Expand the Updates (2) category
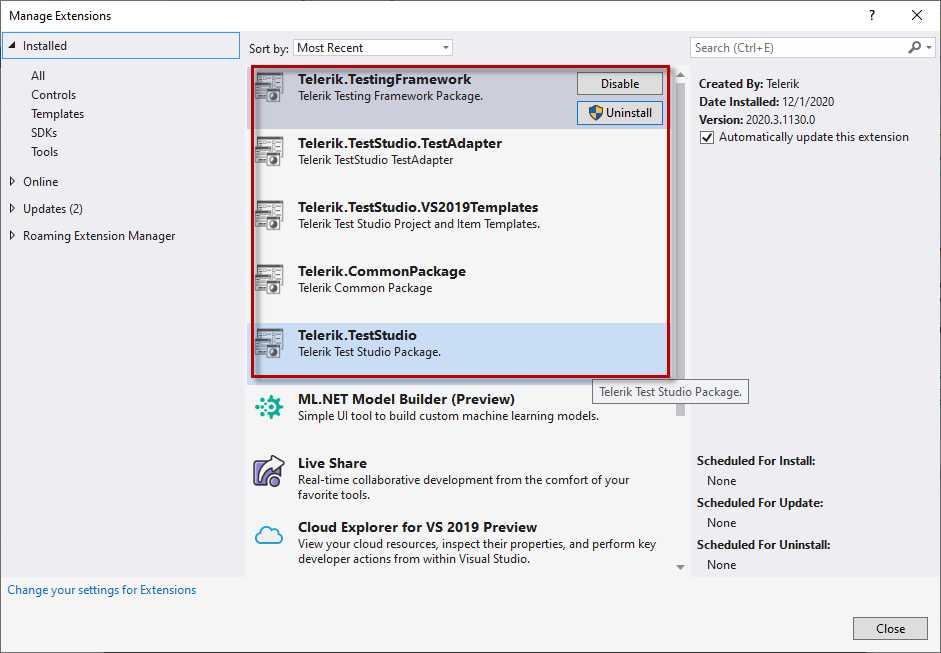 [x=13, y=209]
